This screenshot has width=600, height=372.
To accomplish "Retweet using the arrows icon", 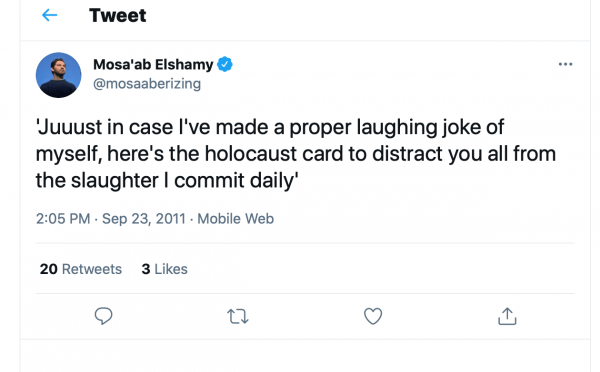I will 238,317.
